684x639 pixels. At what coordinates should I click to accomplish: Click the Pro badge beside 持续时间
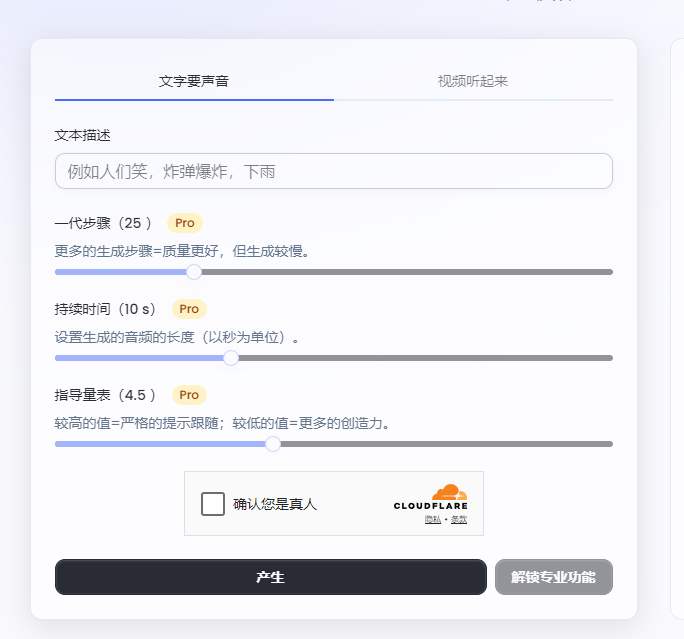click(x=189, y=309)
